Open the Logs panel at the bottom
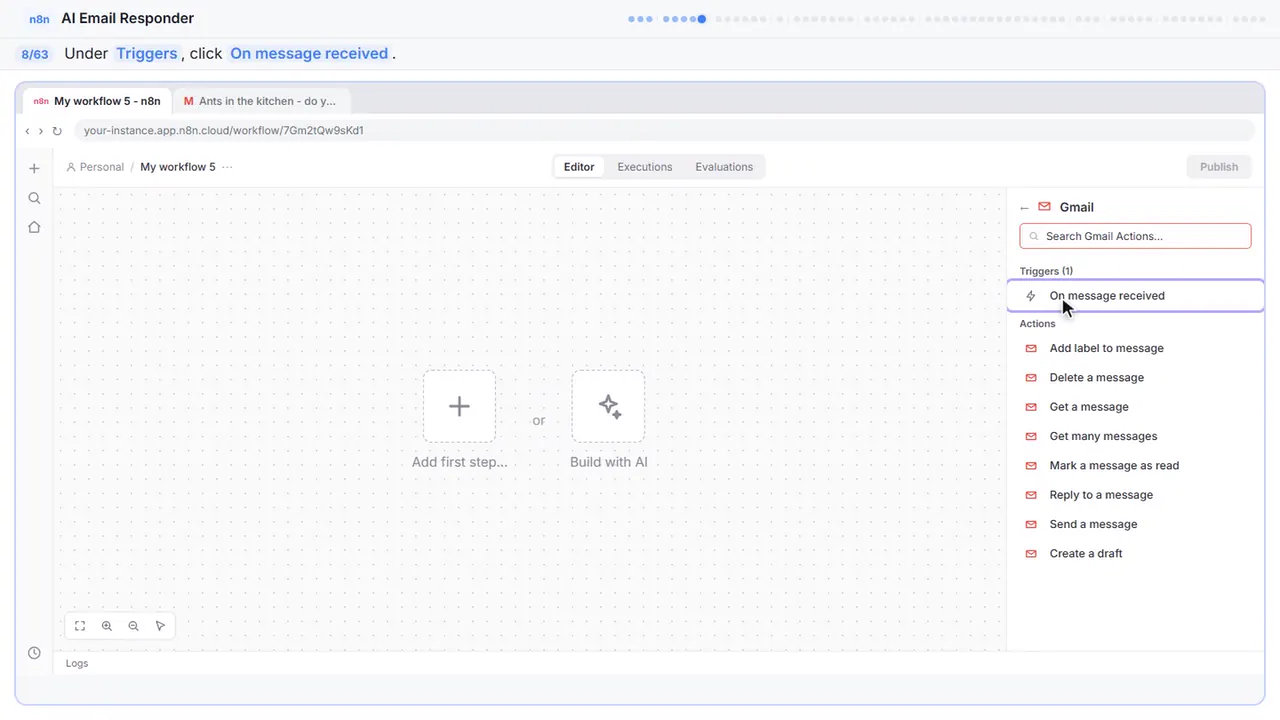Viewport: 1280px width, 720px height. point(77,663)
